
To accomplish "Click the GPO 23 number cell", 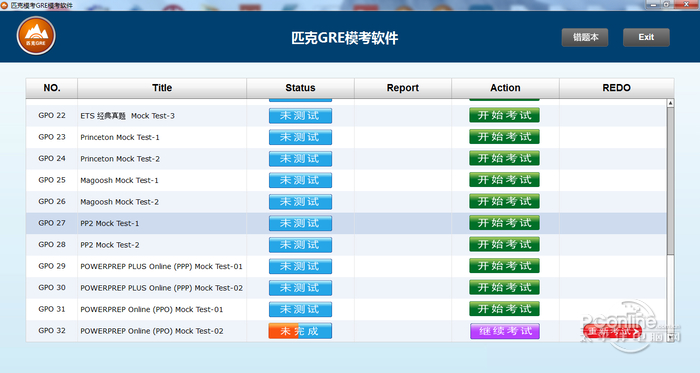I will [x=52, y=137].
